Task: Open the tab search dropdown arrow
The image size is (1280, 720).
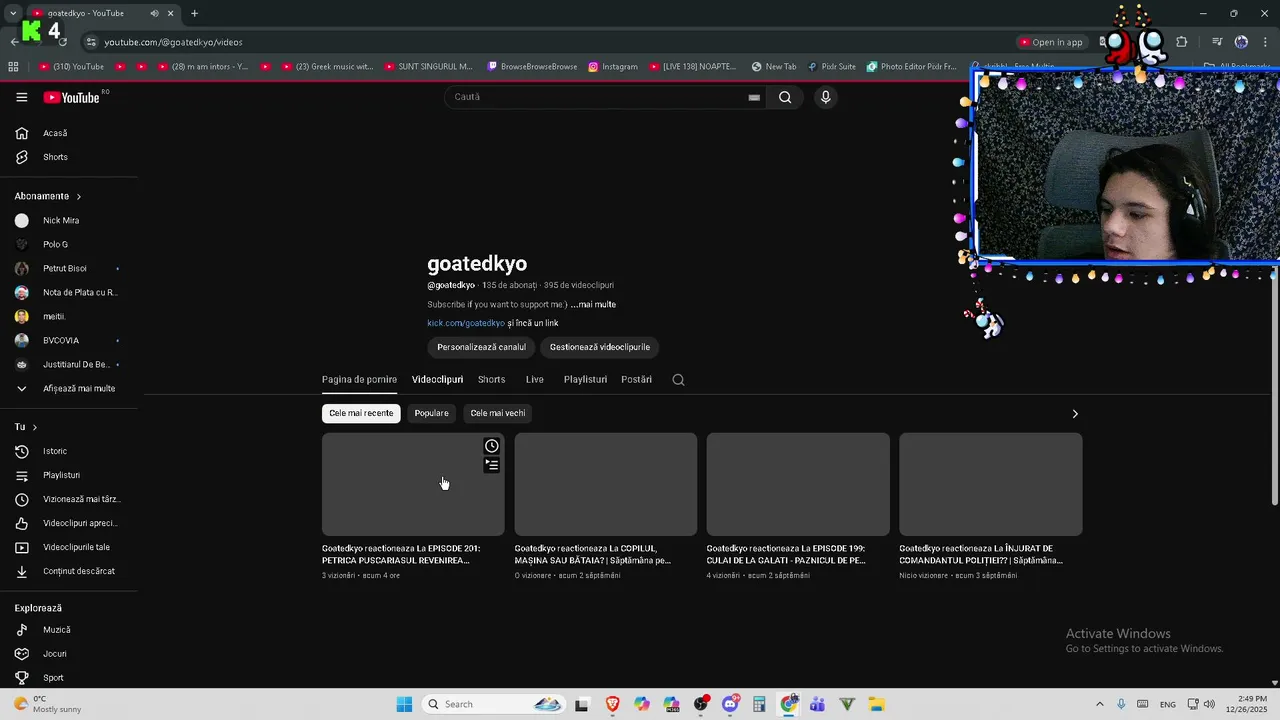Action: coord(13,13)
